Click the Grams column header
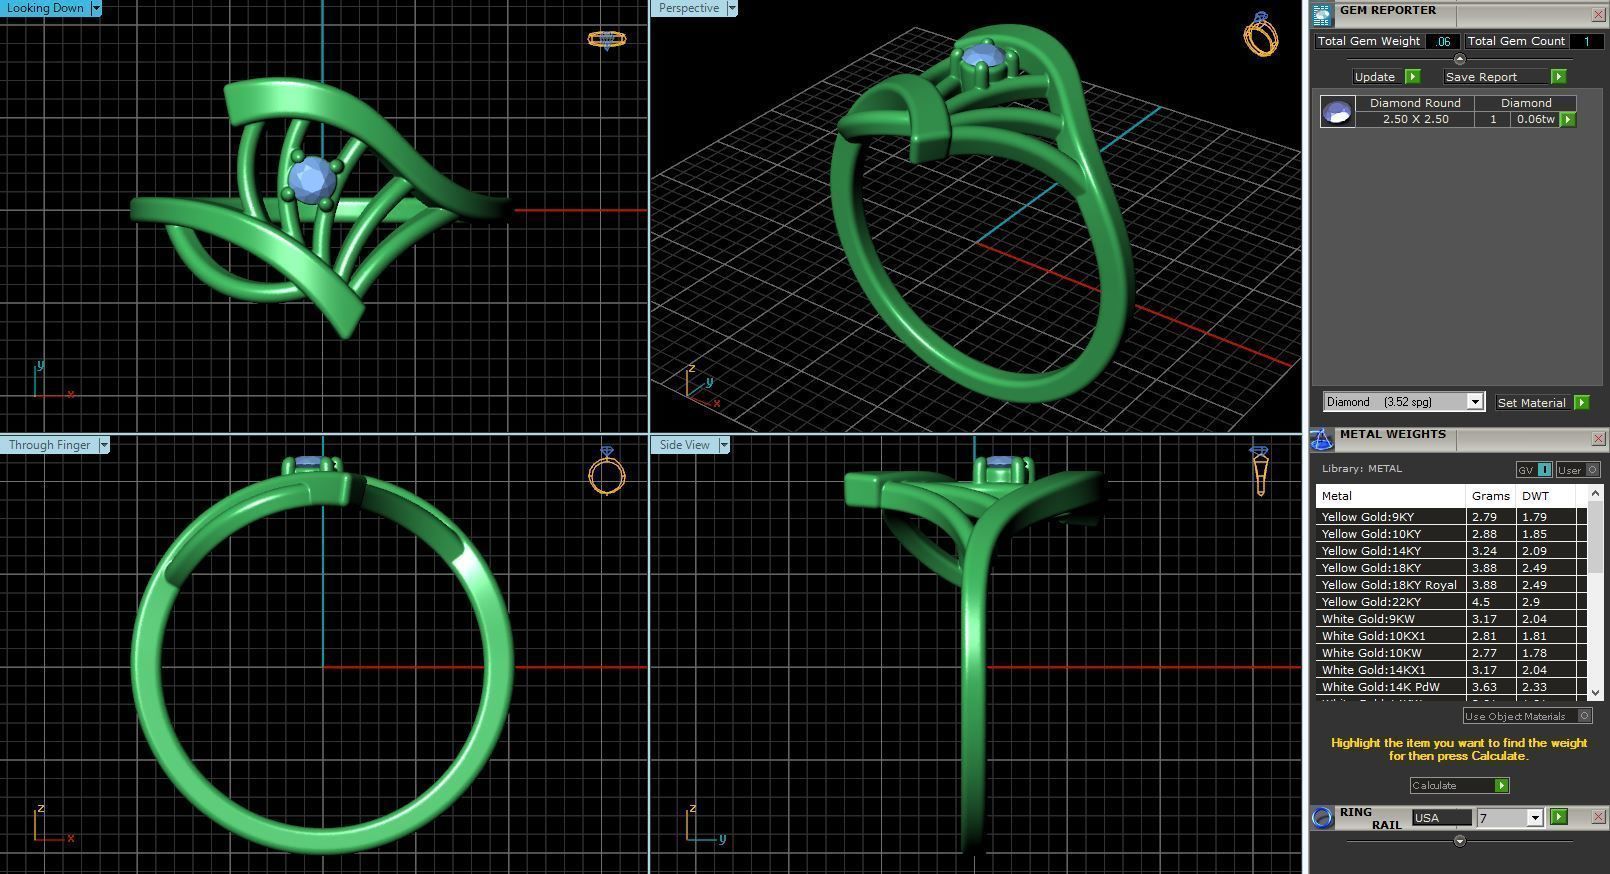Screen dimensions: 1610x874 (1491, 496)
